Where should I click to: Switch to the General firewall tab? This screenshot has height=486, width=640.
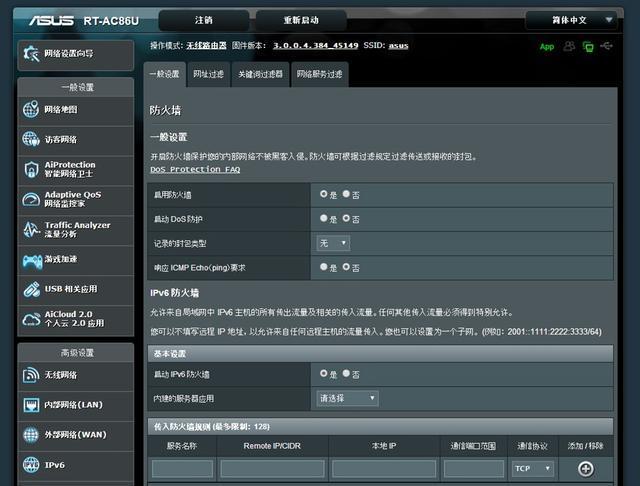pos(164,74)
